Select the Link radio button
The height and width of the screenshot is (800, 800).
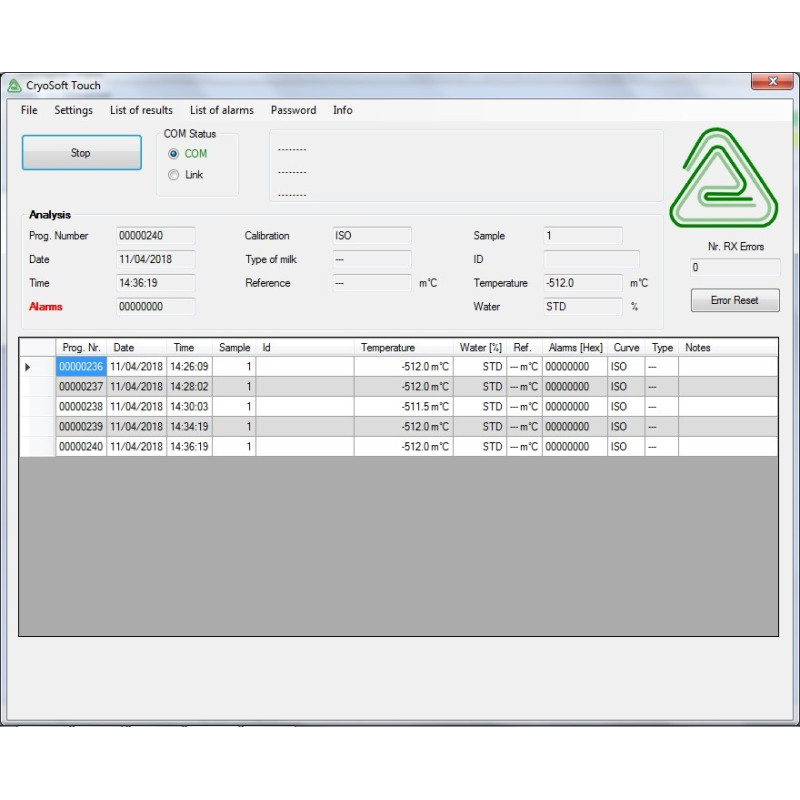pos(174,175)
